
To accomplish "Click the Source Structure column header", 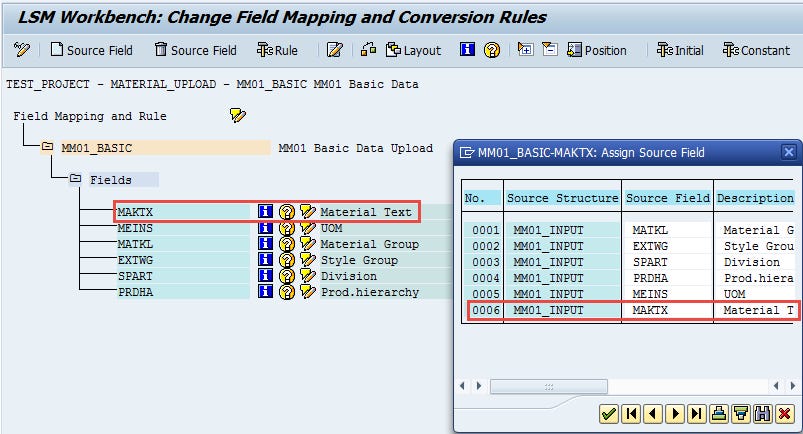I will [562, 198].
